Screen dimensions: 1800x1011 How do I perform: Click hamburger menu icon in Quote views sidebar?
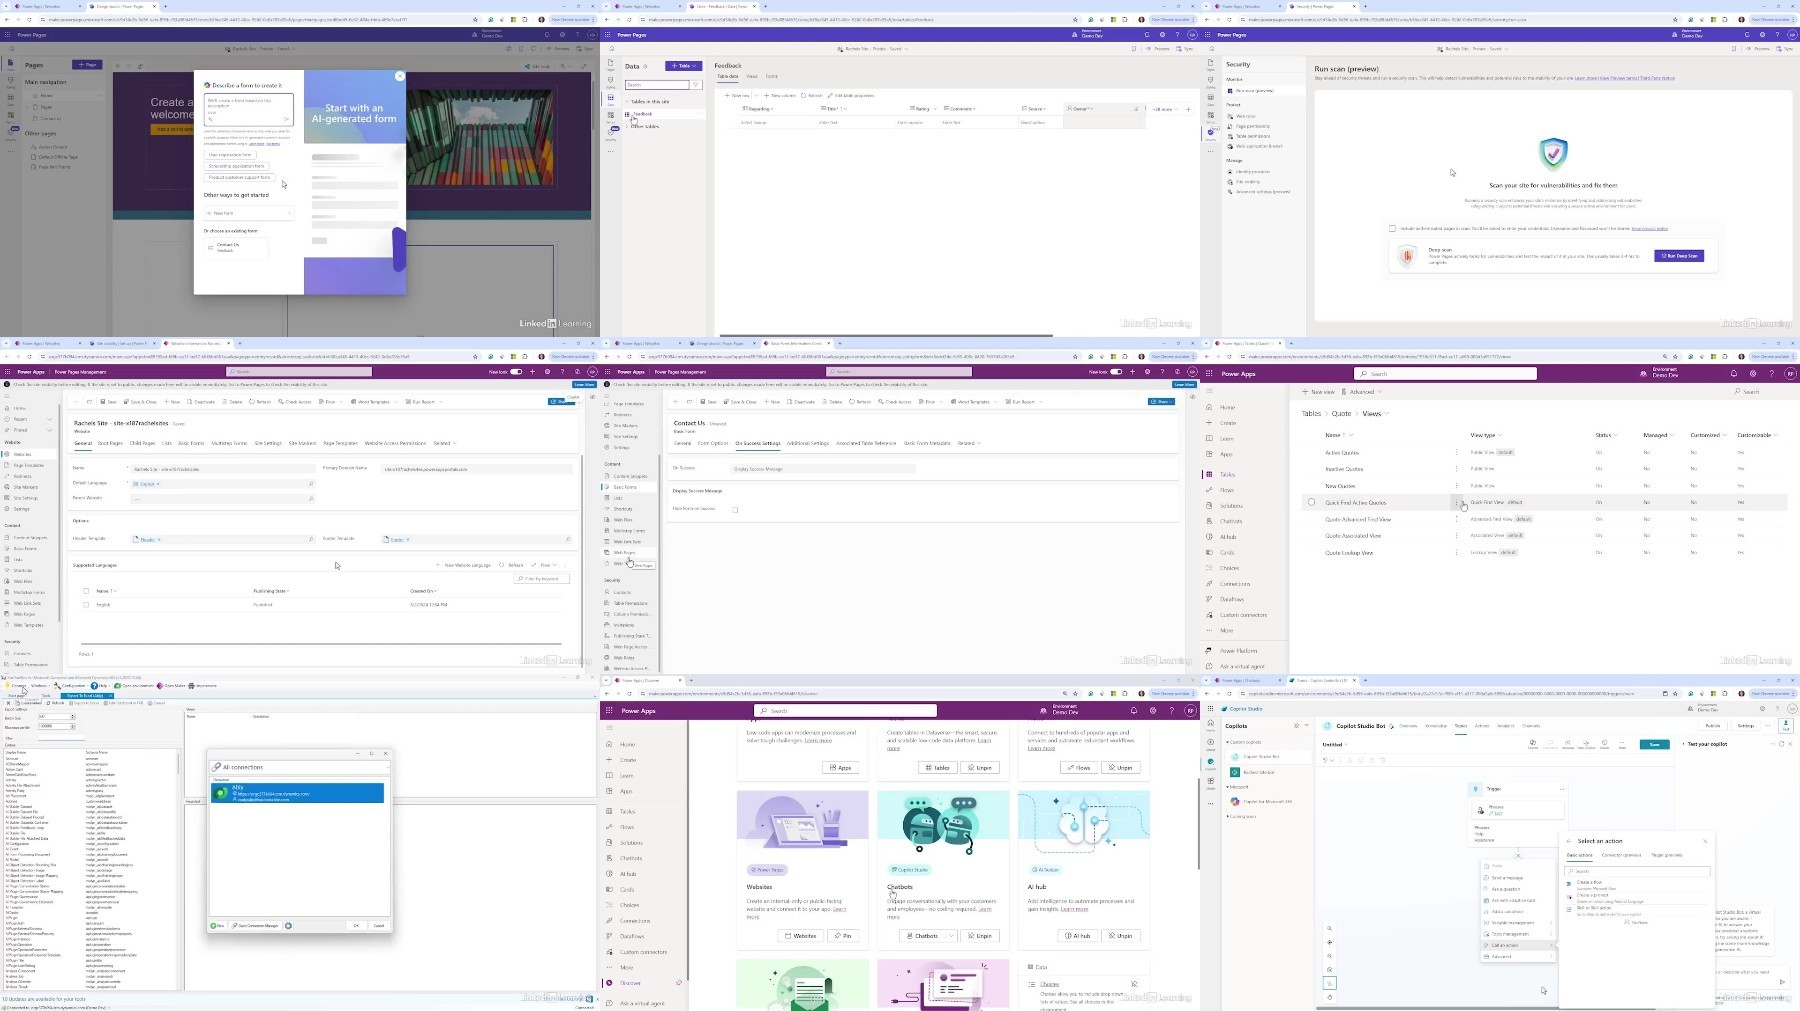(1209, 392)
